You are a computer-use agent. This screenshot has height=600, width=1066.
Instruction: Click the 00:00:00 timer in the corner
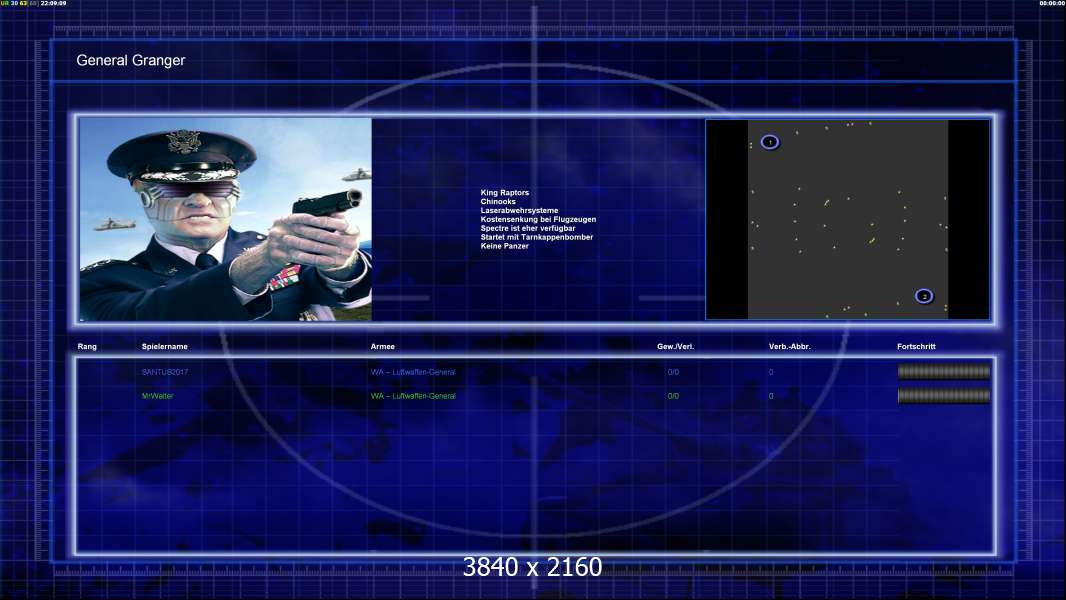[x=1052, y=3]
